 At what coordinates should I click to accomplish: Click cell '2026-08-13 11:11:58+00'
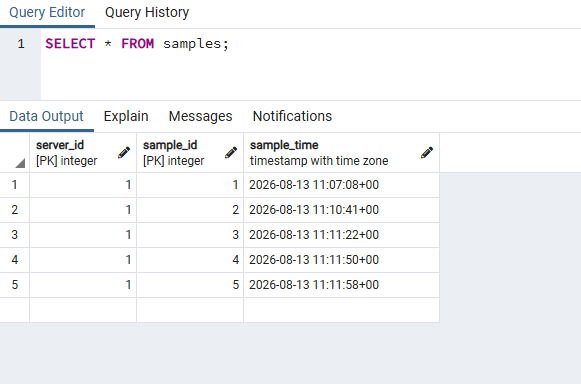coord(342,285)
